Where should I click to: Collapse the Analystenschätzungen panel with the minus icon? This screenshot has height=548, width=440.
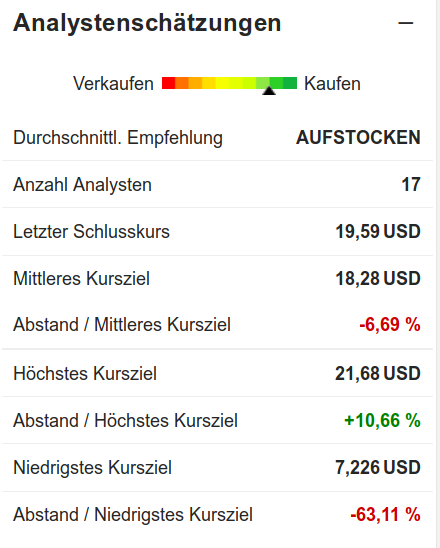click(405, 23)
